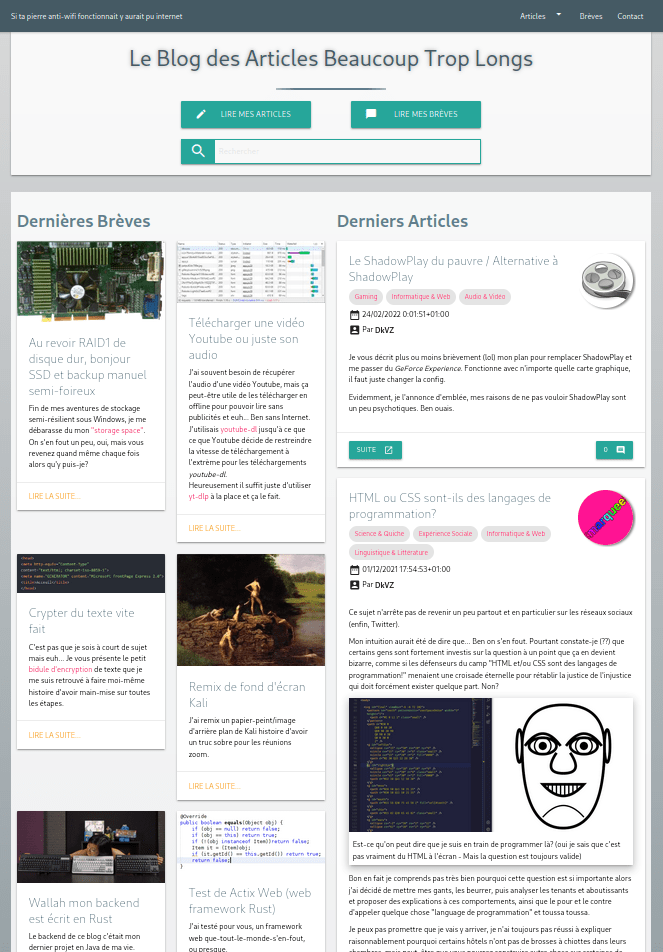Click the film reel icon on ShadowPlay article
The height and width of the screenshot is (952, 663).
(606, 281)
